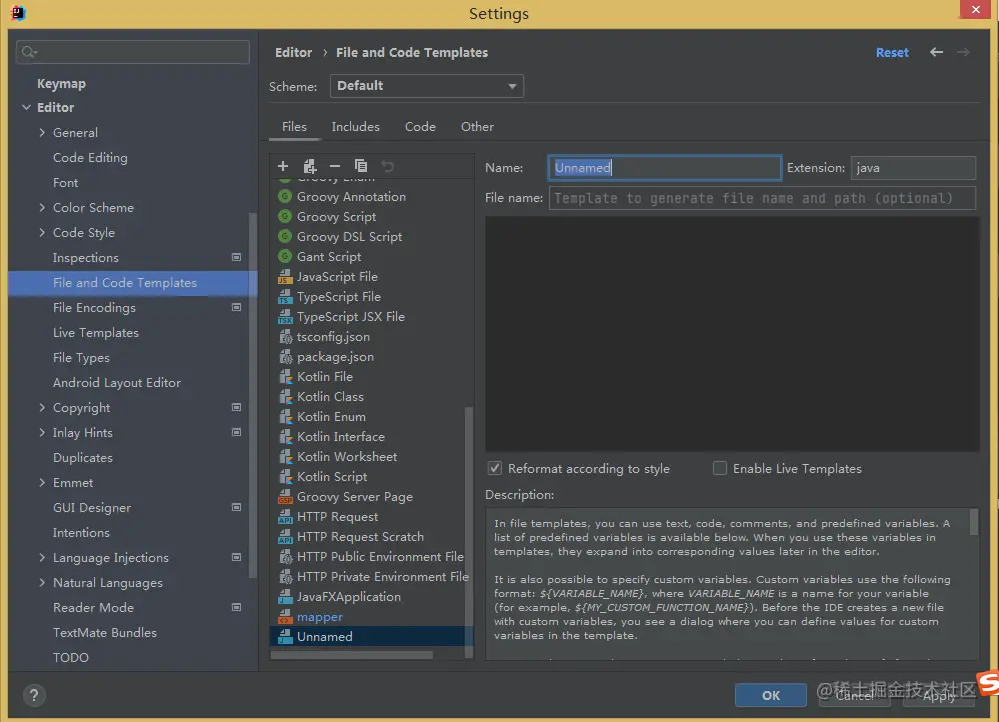Viewport: 999px width, 722px height.
Task: Click the TypeScript File template icon
Action: point(285,296)
